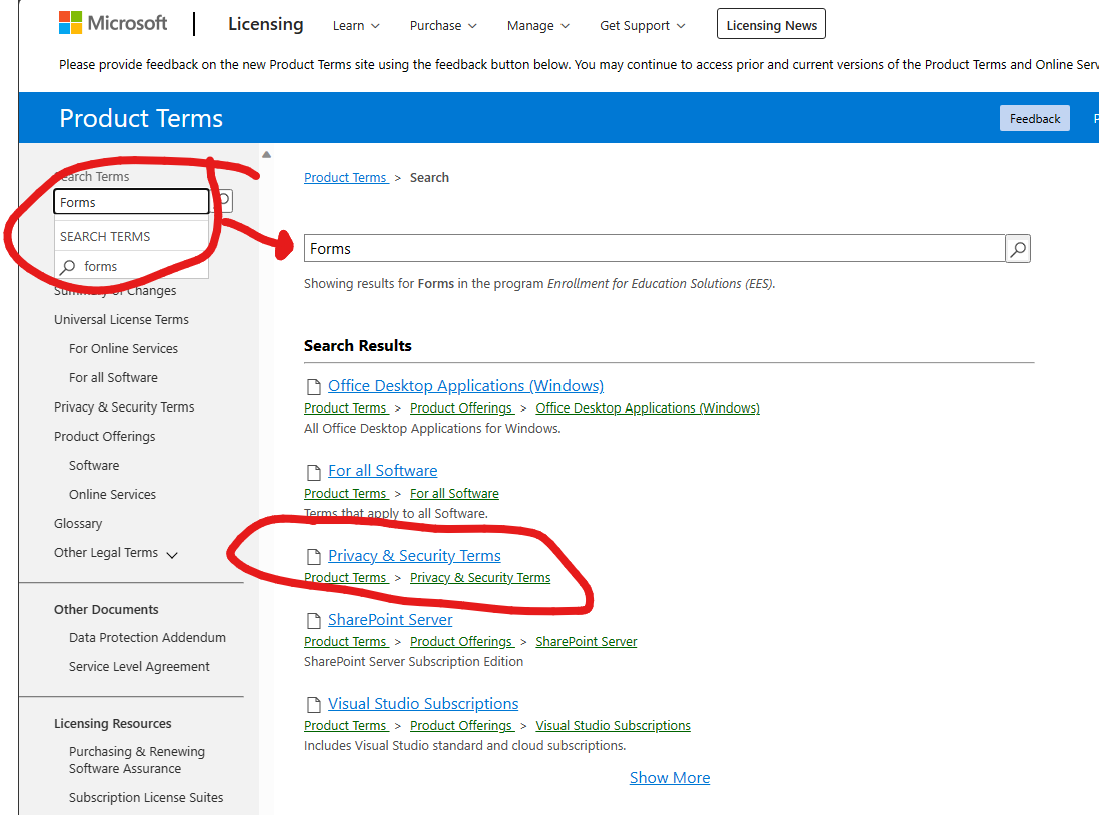Select Glossary in the sidebar

click(78, 523)
